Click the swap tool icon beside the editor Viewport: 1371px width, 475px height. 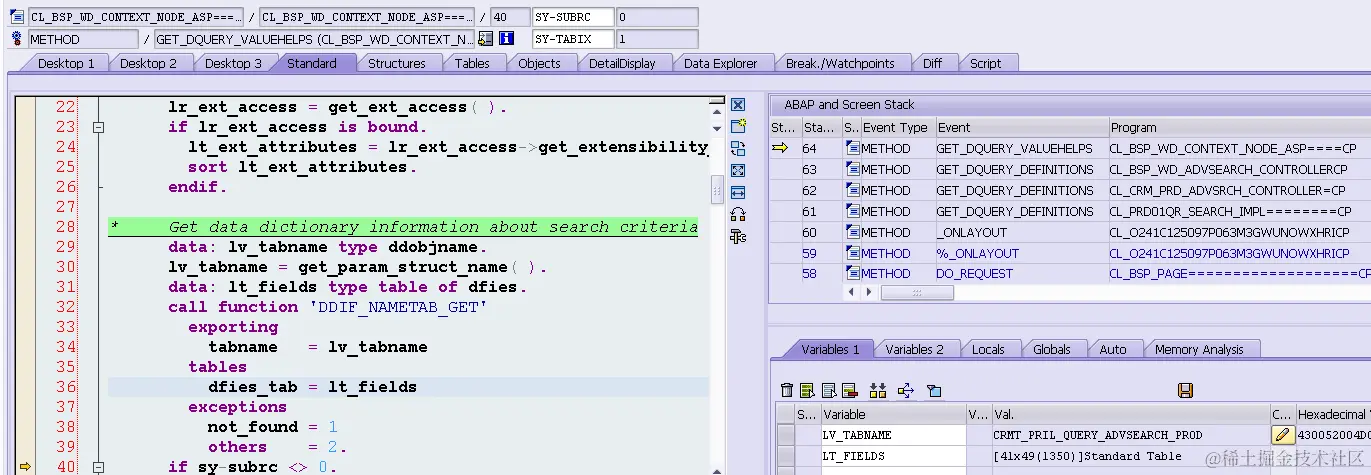coord(738,149)
